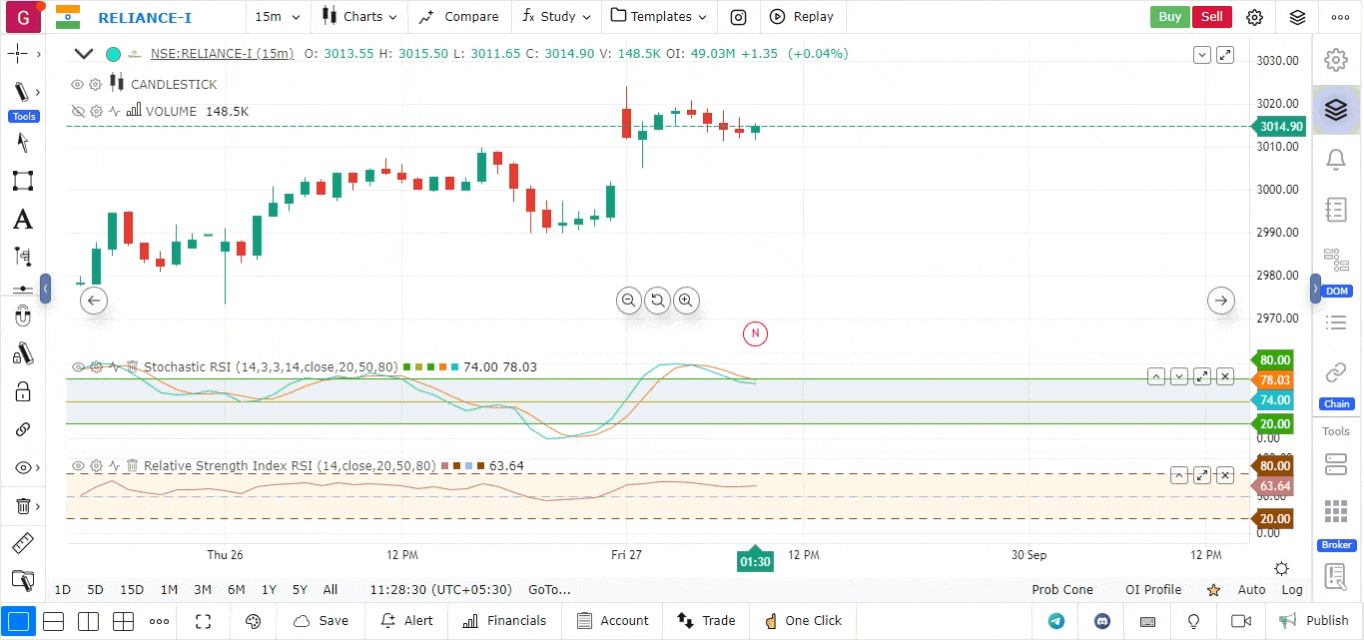Click the layers icon in top toolbar
Image resolution: width=1364 pixels, height=640 pixels.
[x=1297, y=17]
